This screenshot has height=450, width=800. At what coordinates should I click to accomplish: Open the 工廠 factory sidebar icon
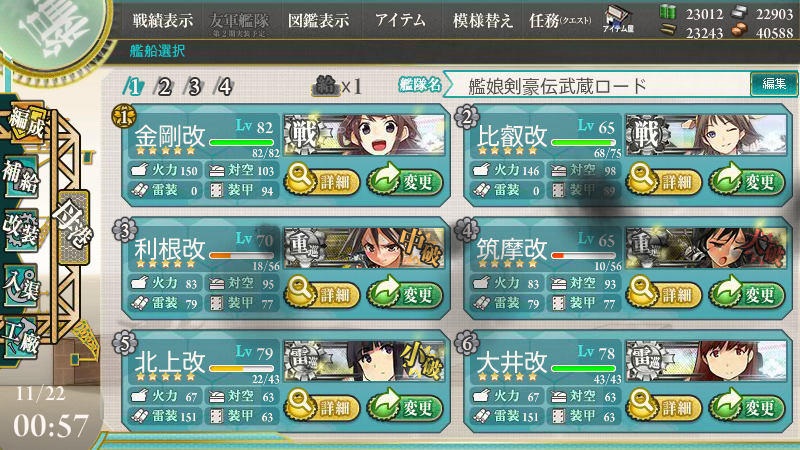point(21,337)
